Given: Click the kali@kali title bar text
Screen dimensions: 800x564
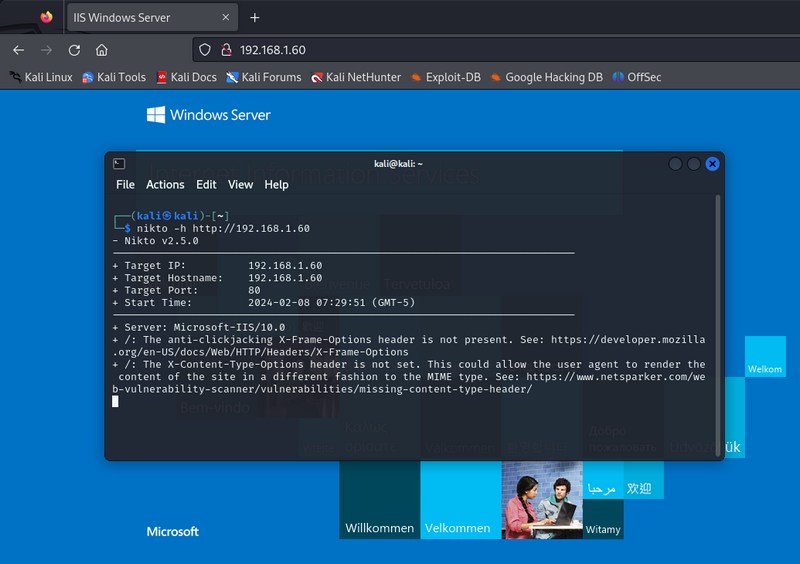Looking at the screenshot, I should 398,164.
